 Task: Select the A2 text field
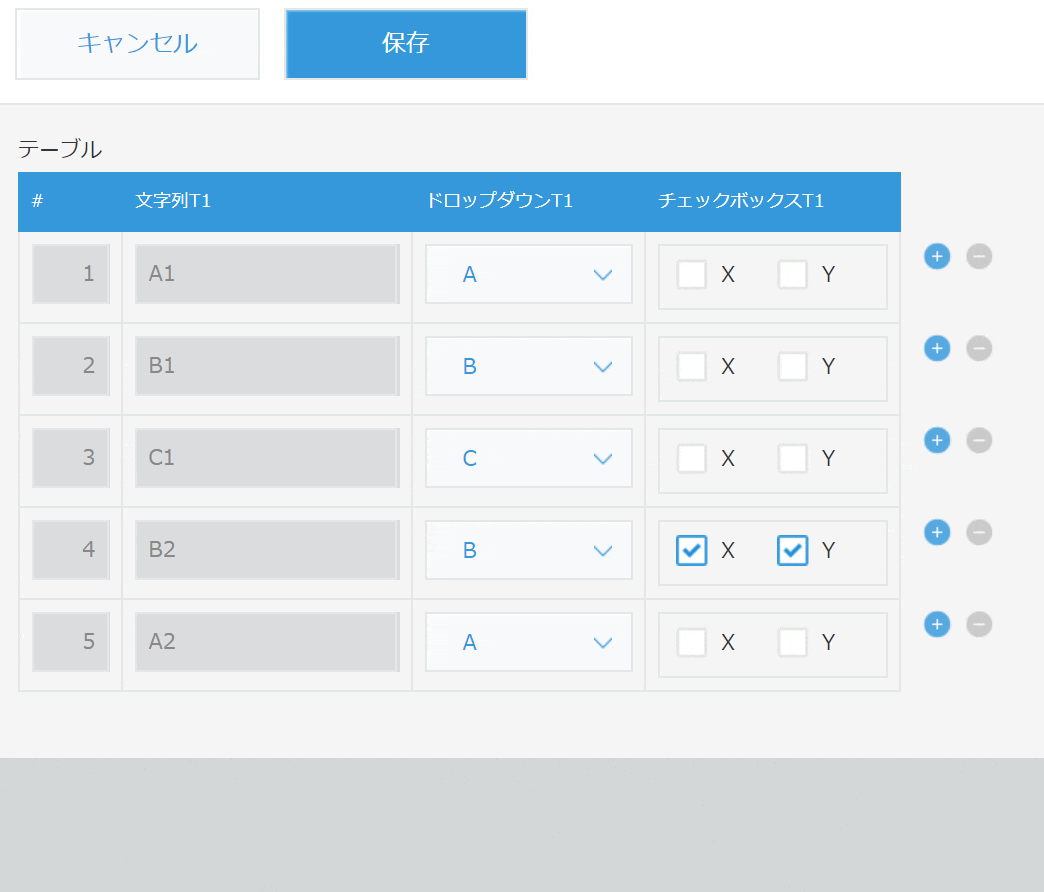point(267,641)
